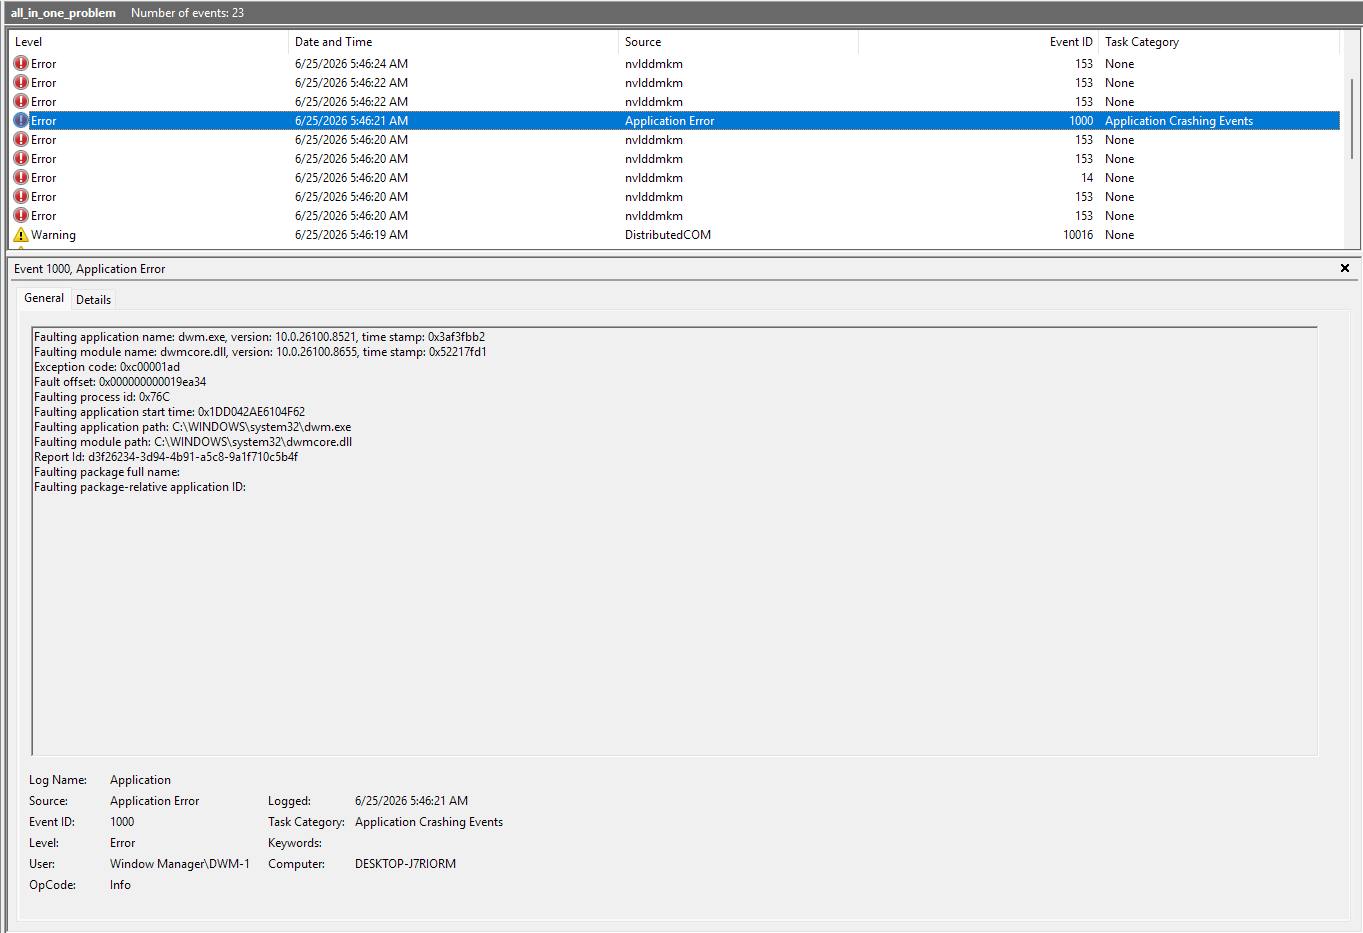Sort by the Source column header
Screen dimensions: 1363x933
(x=738, y=42)
